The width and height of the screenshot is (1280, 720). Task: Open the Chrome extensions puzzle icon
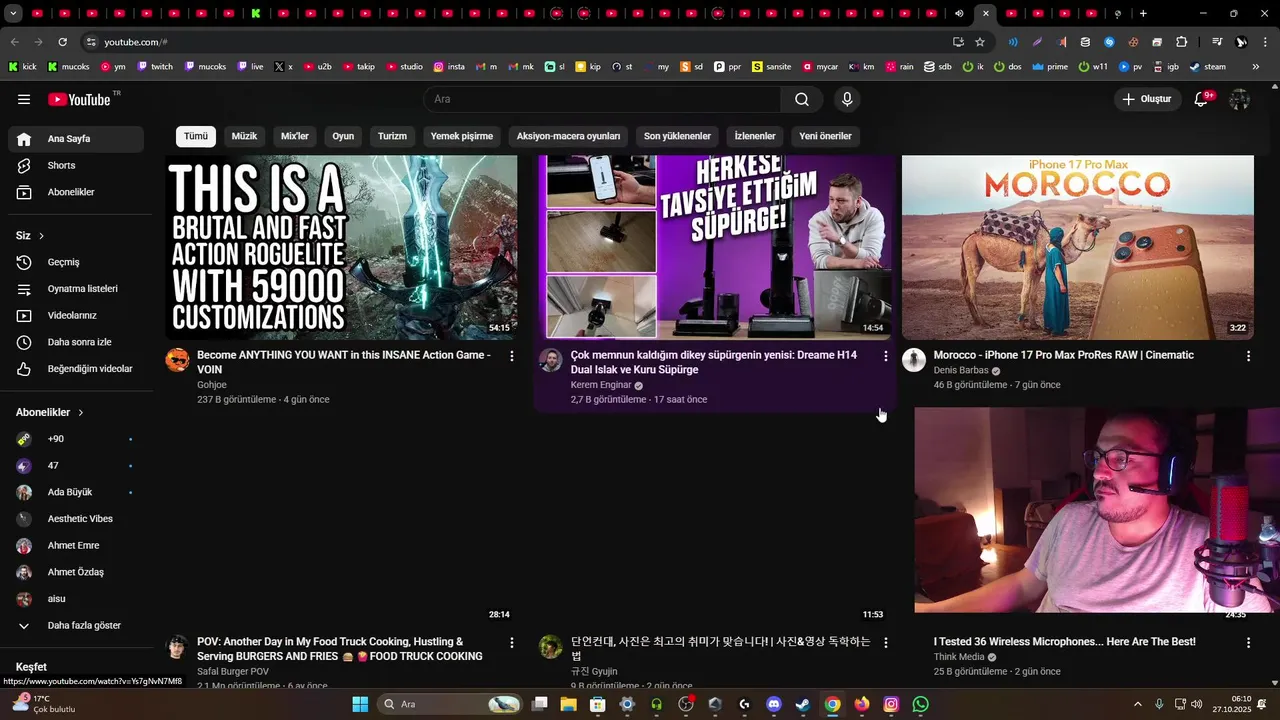[x=1181, y=42]
